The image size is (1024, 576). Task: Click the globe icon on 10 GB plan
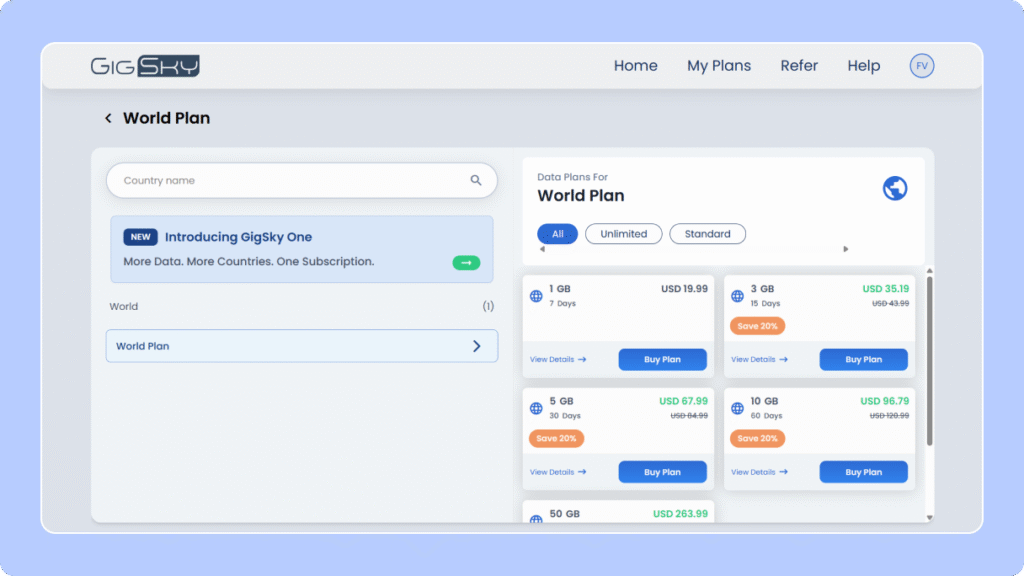tap(737, 409)
